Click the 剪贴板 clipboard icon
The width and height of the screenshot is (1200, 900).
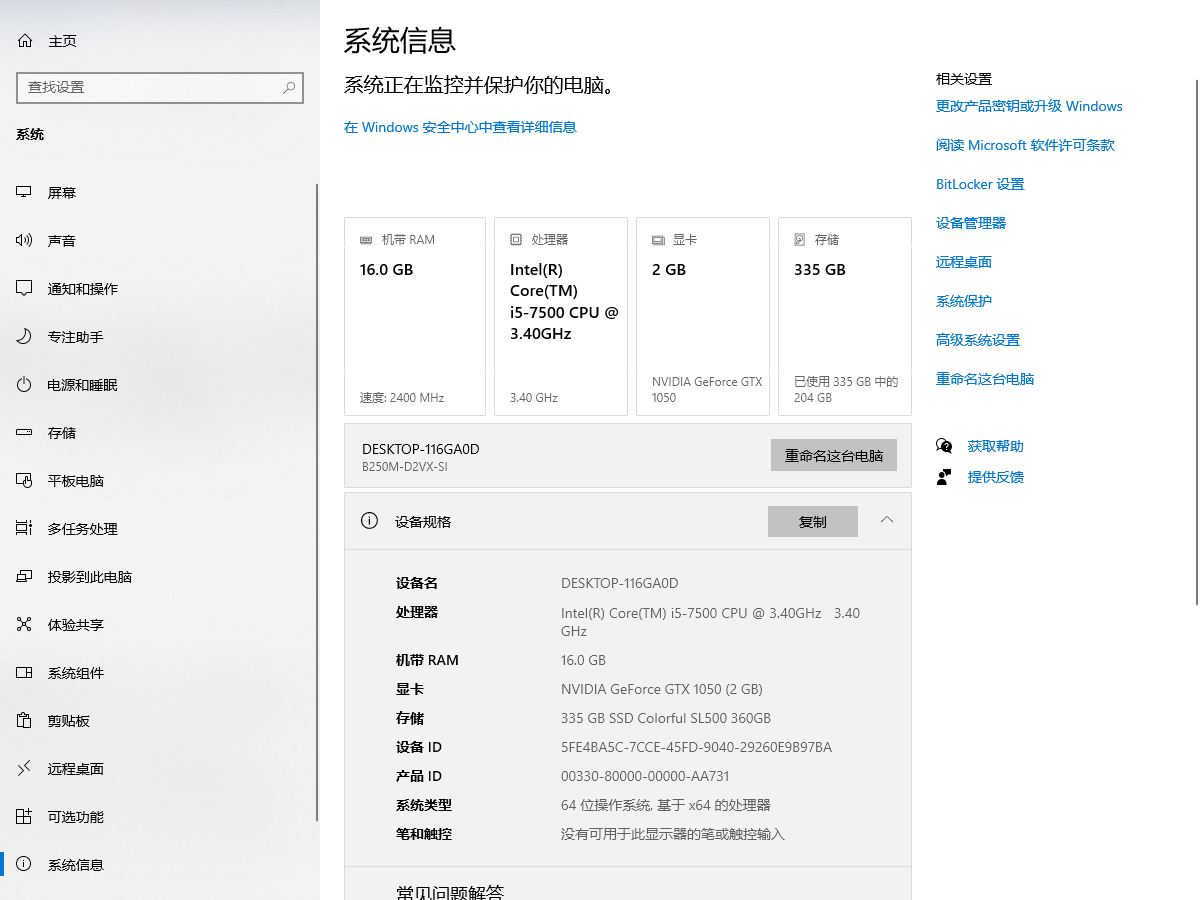click(22, 720)
